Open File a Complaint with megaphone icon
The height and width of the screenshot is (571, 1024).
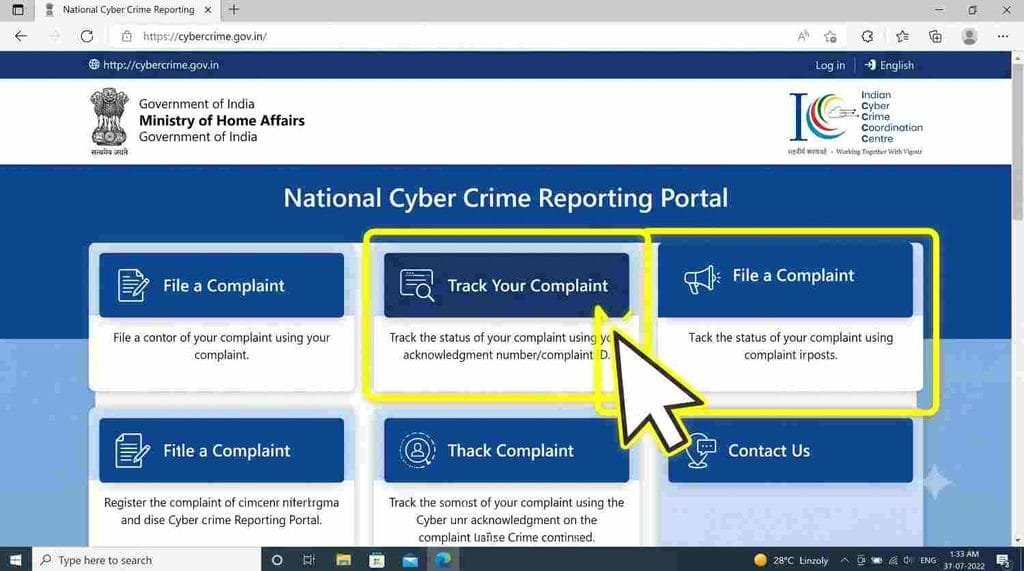click(x=785, y=279)
